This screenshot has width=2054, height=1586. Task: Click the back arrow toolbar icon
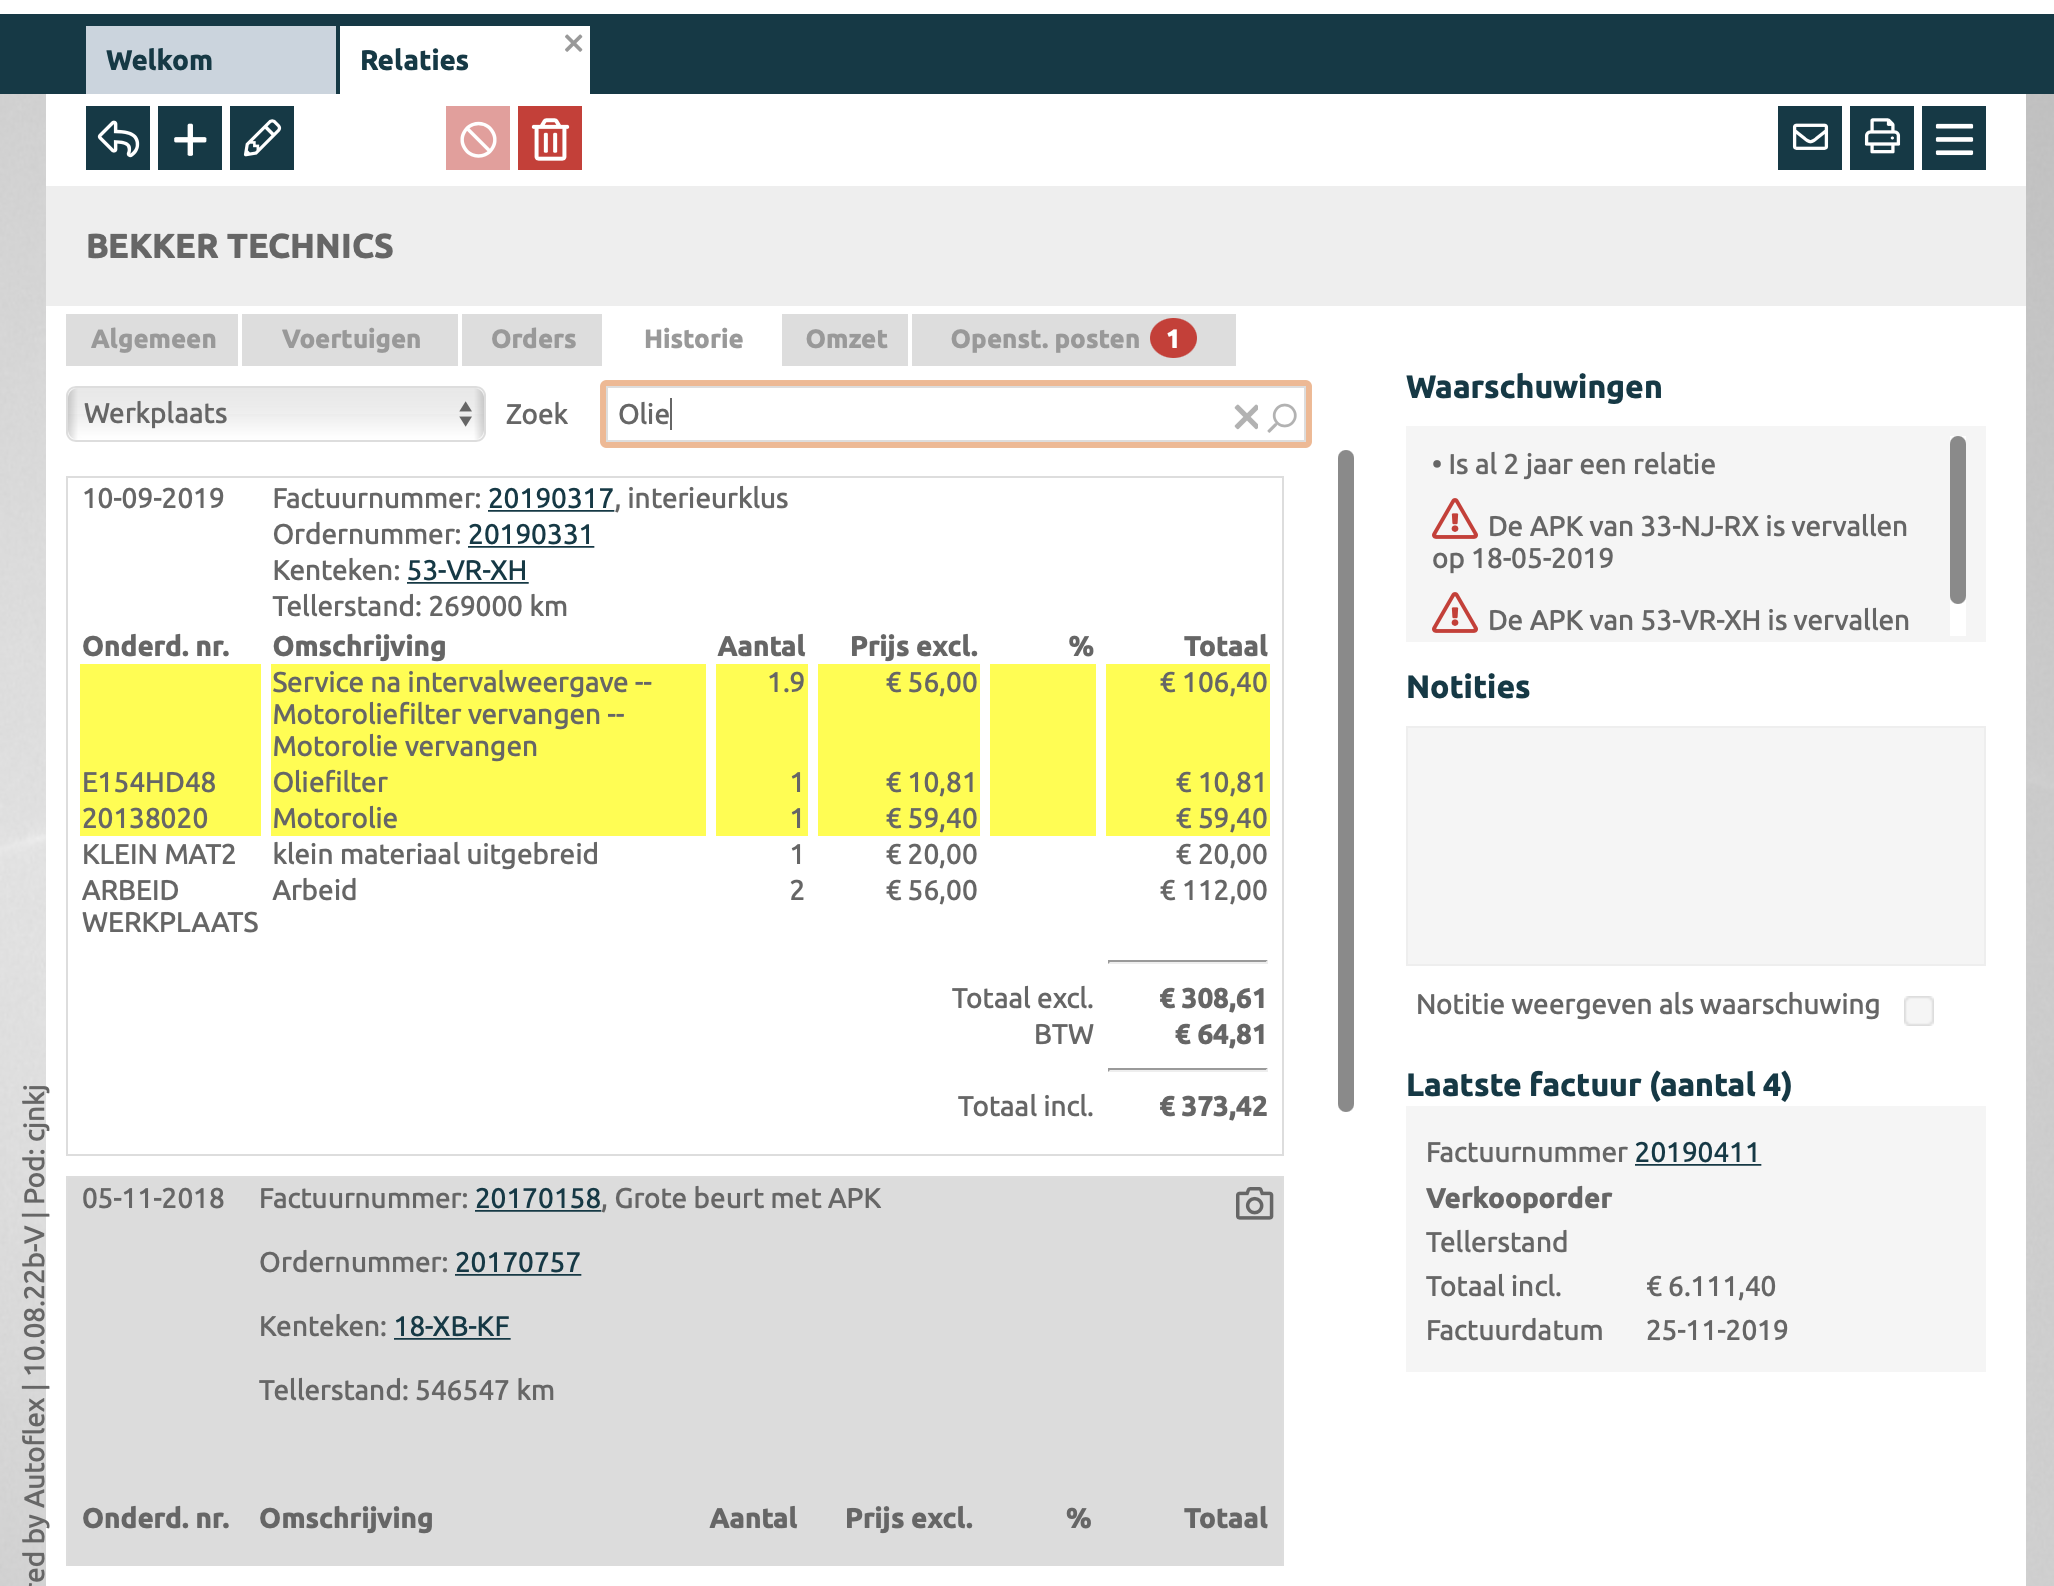[x=118, y=138]
